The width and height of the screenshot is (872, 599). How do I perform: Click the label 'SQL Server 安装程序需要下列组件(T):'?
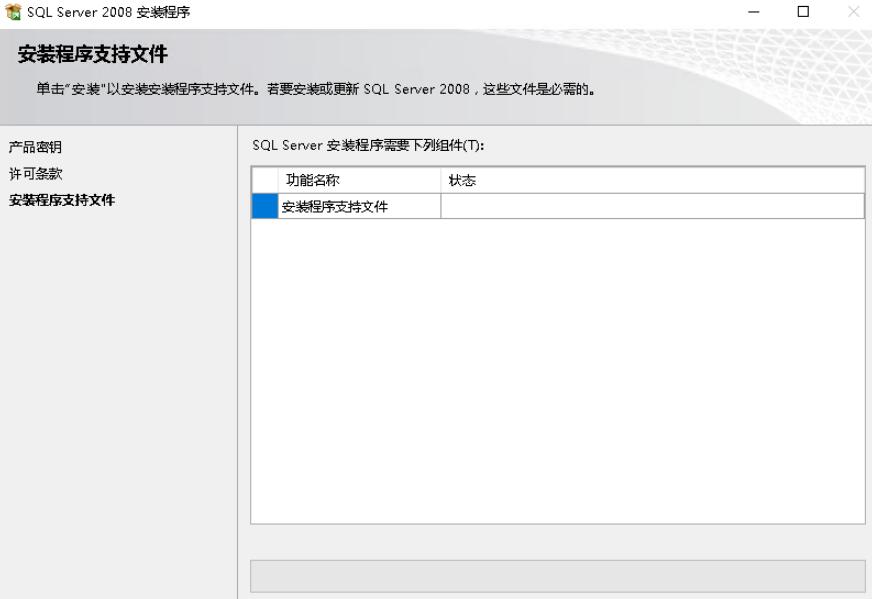(368, 146)
